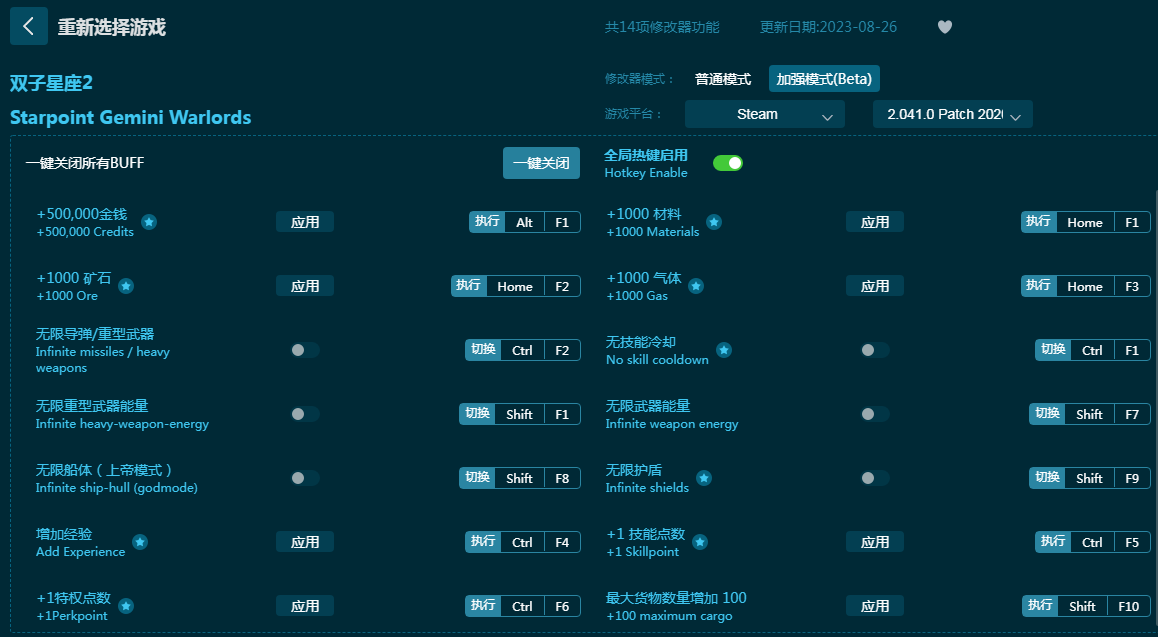Click Alt F1 hotkey for +500,000 Credits
This screenshot has height=637, width=1158.
coord(524,222)
